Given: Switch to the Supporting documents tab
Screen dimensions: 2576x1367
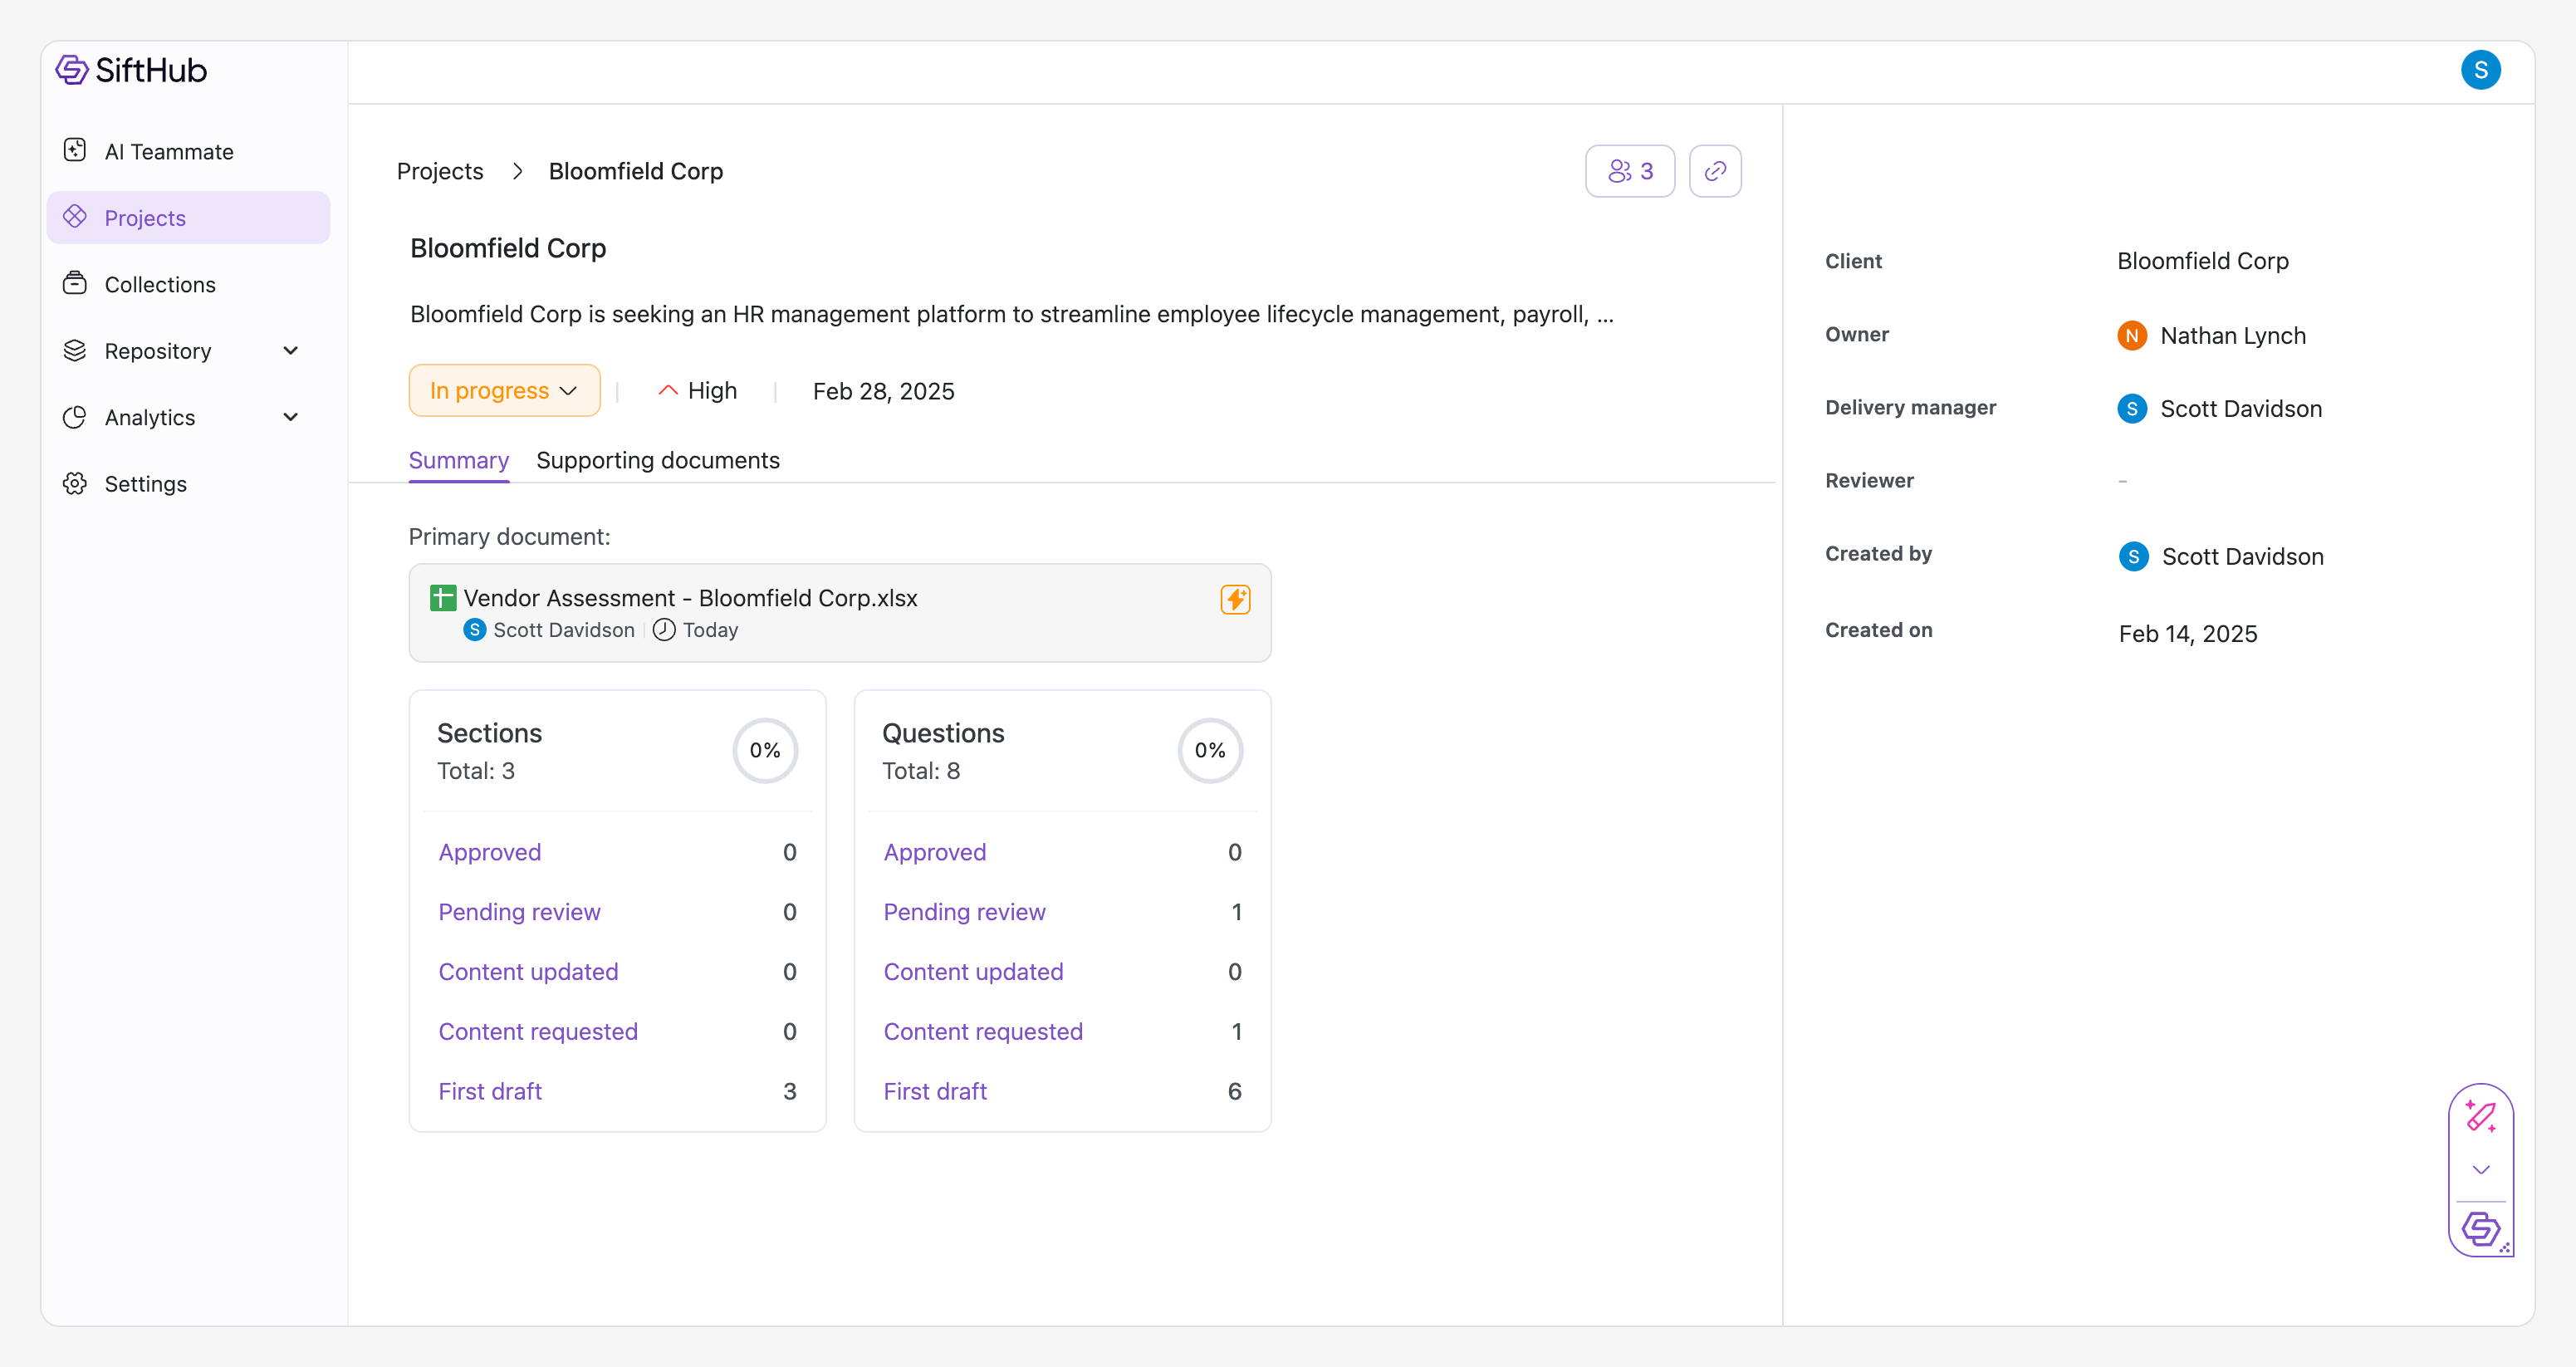Looking at the screenshot, I should click(x=657, y=460).
